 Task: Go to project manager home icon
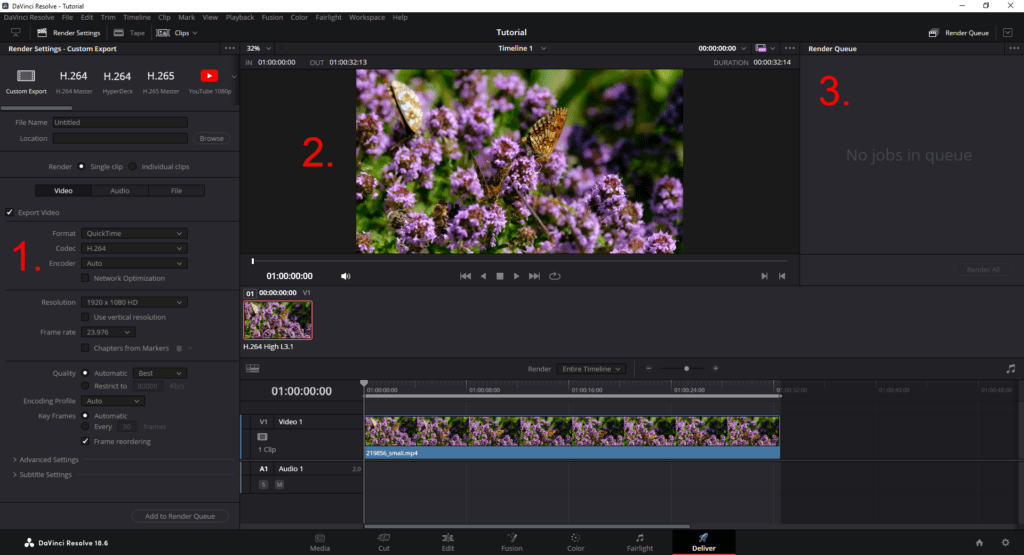pyautogui.click(x=980, y=542)
